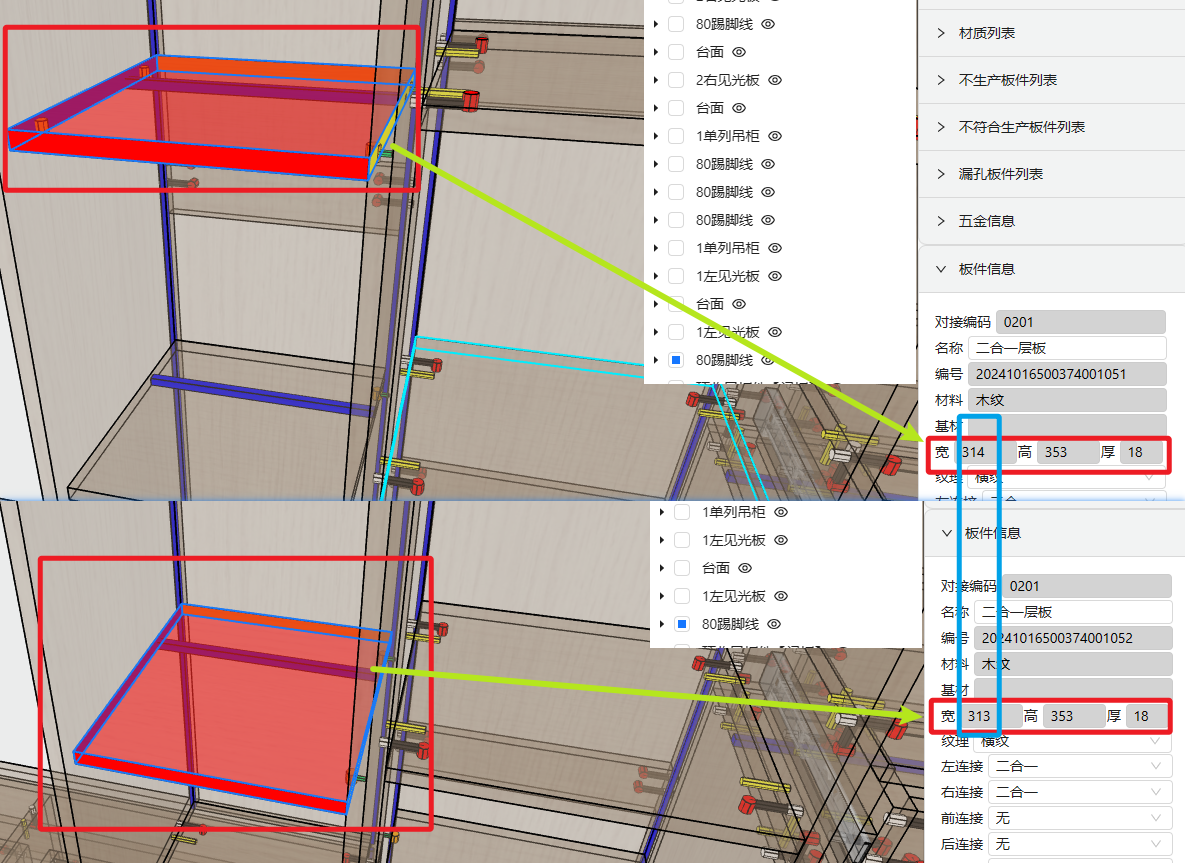Click the 编号 field ending in 1052
The height and width of the screenshot is (863, 1185).
[1072, 638]
